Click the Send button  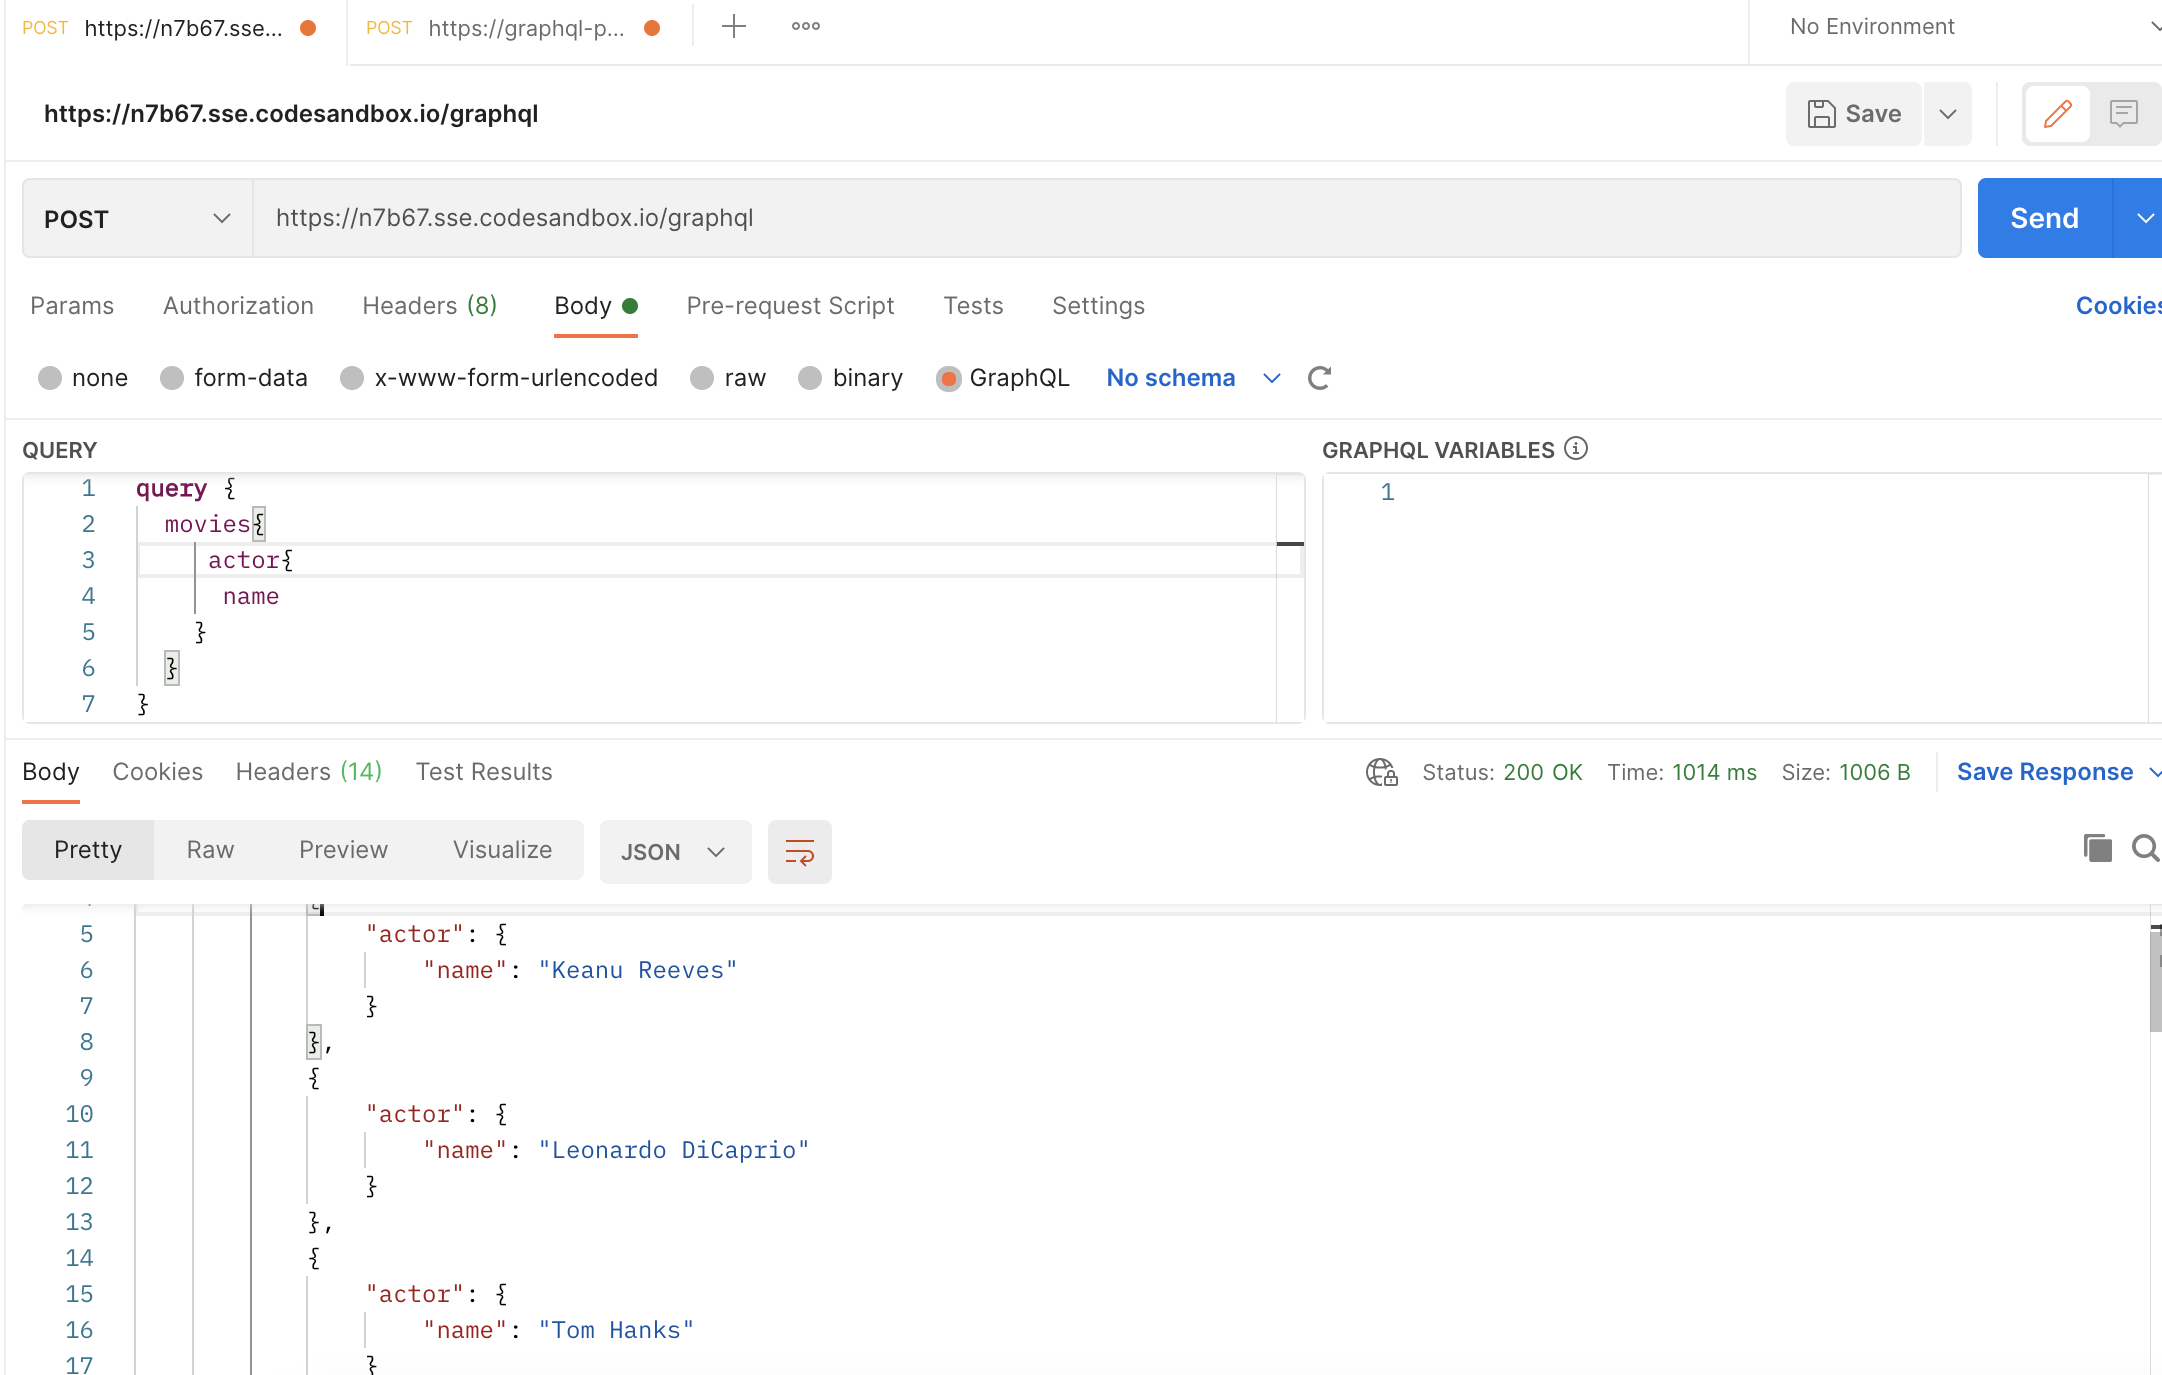(2044, 217)
